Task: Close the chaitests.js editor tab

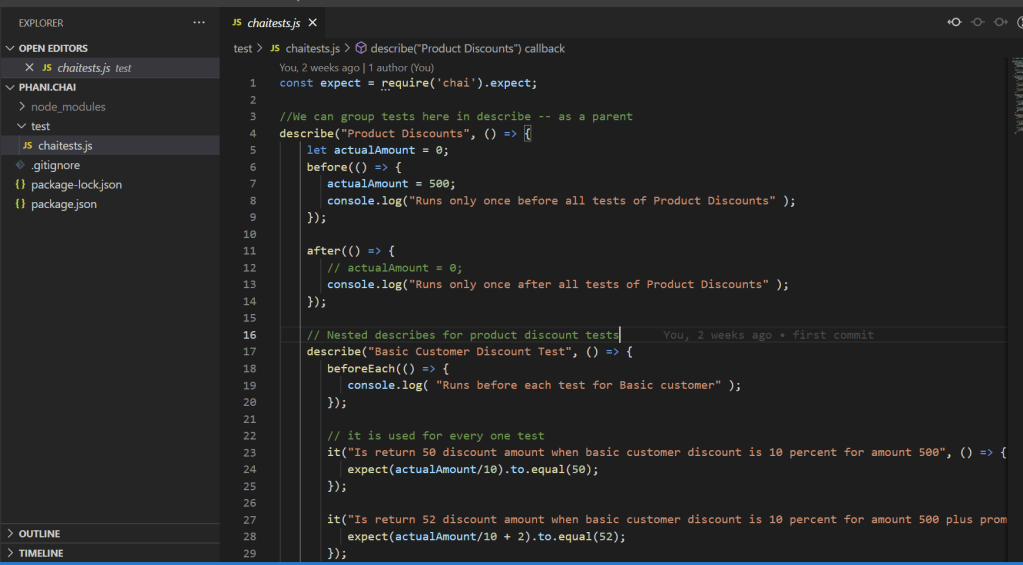Action: [x=313, y=22]
